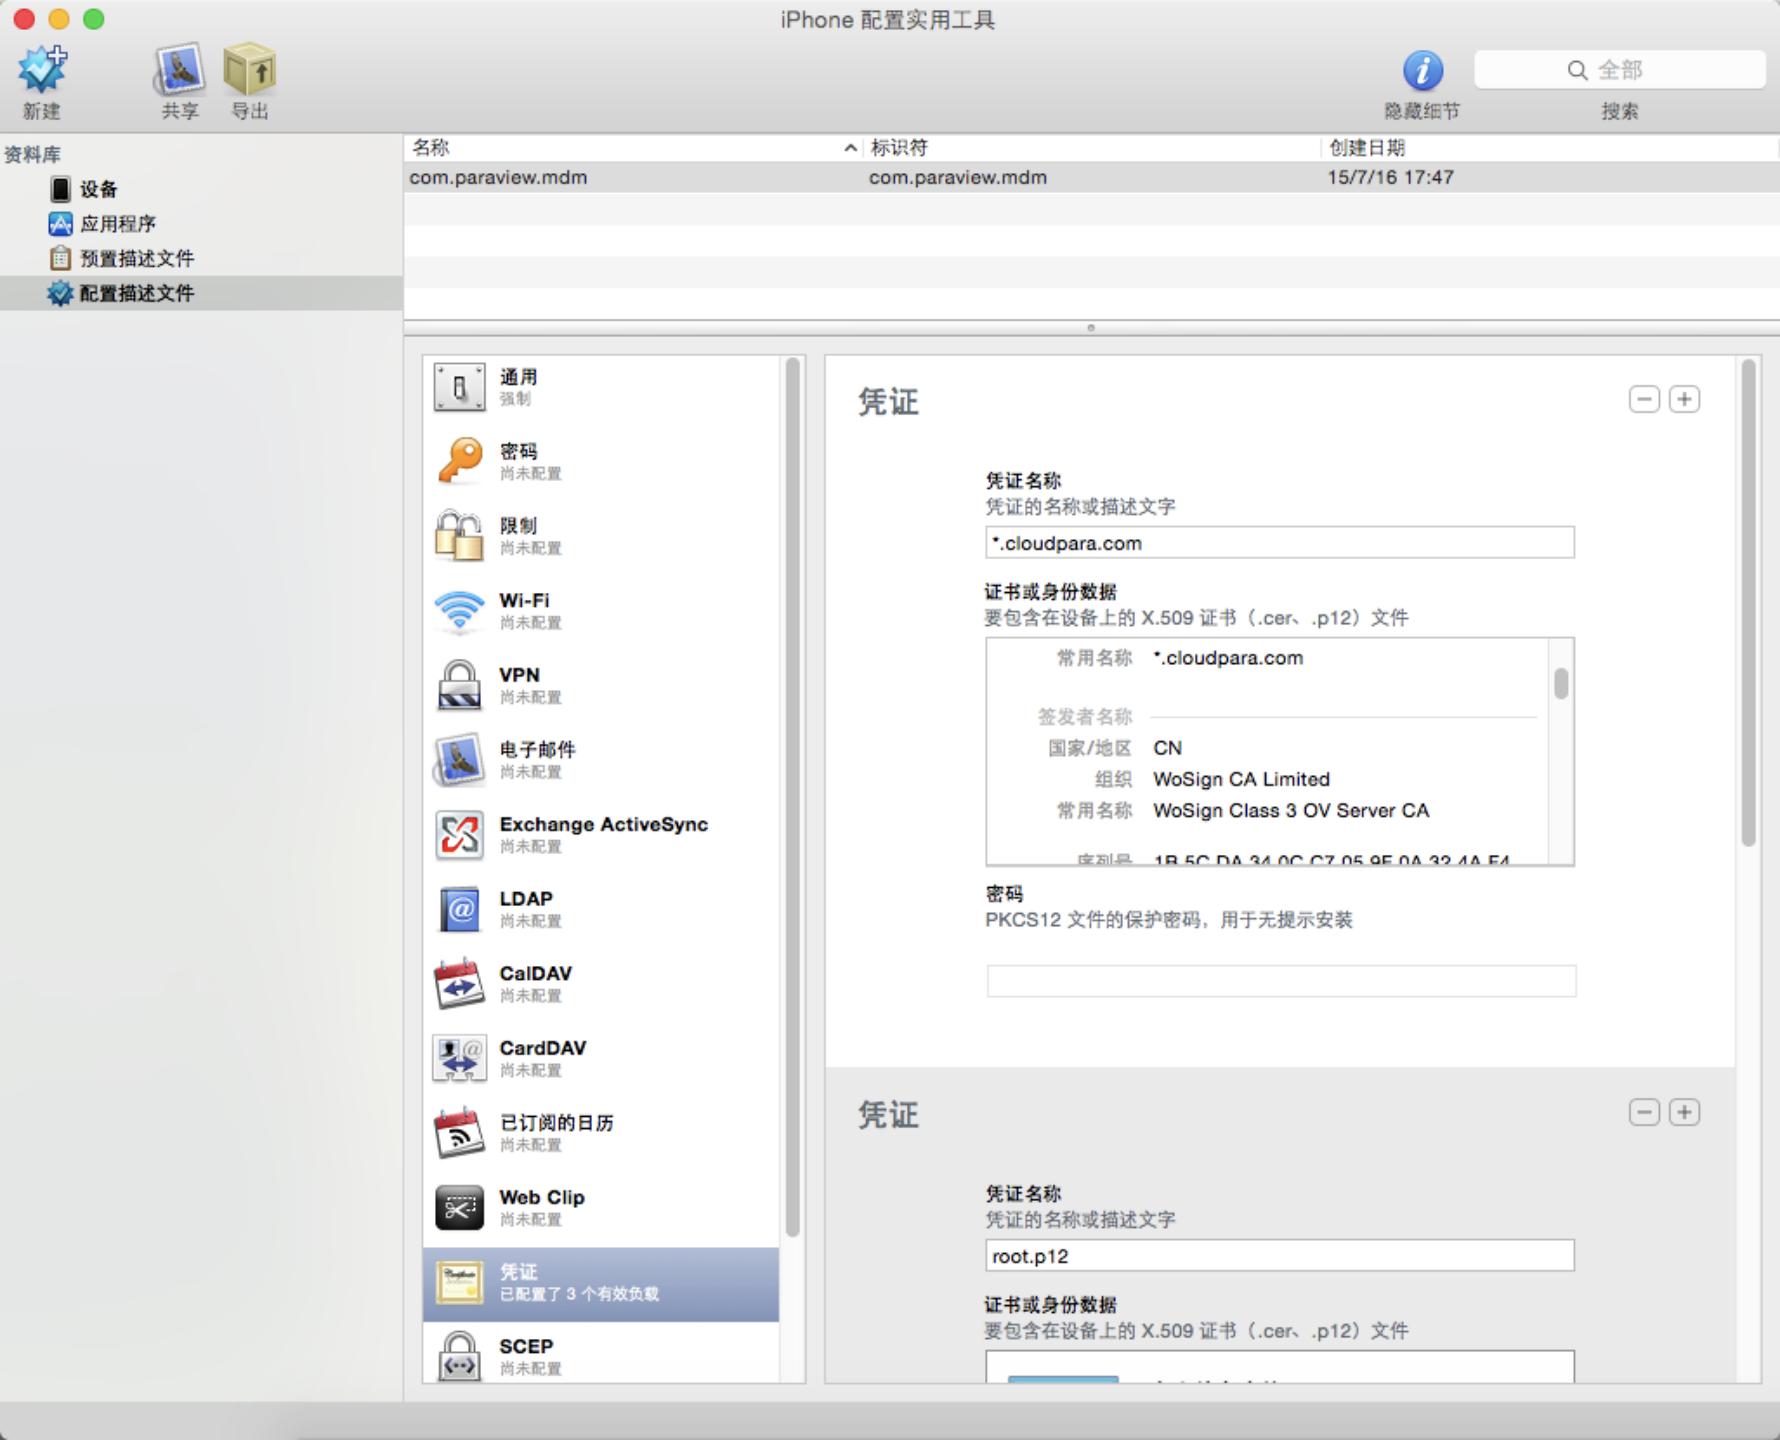
Task: Click the Share (共享) toolbar icon
Action: [180, 70]
